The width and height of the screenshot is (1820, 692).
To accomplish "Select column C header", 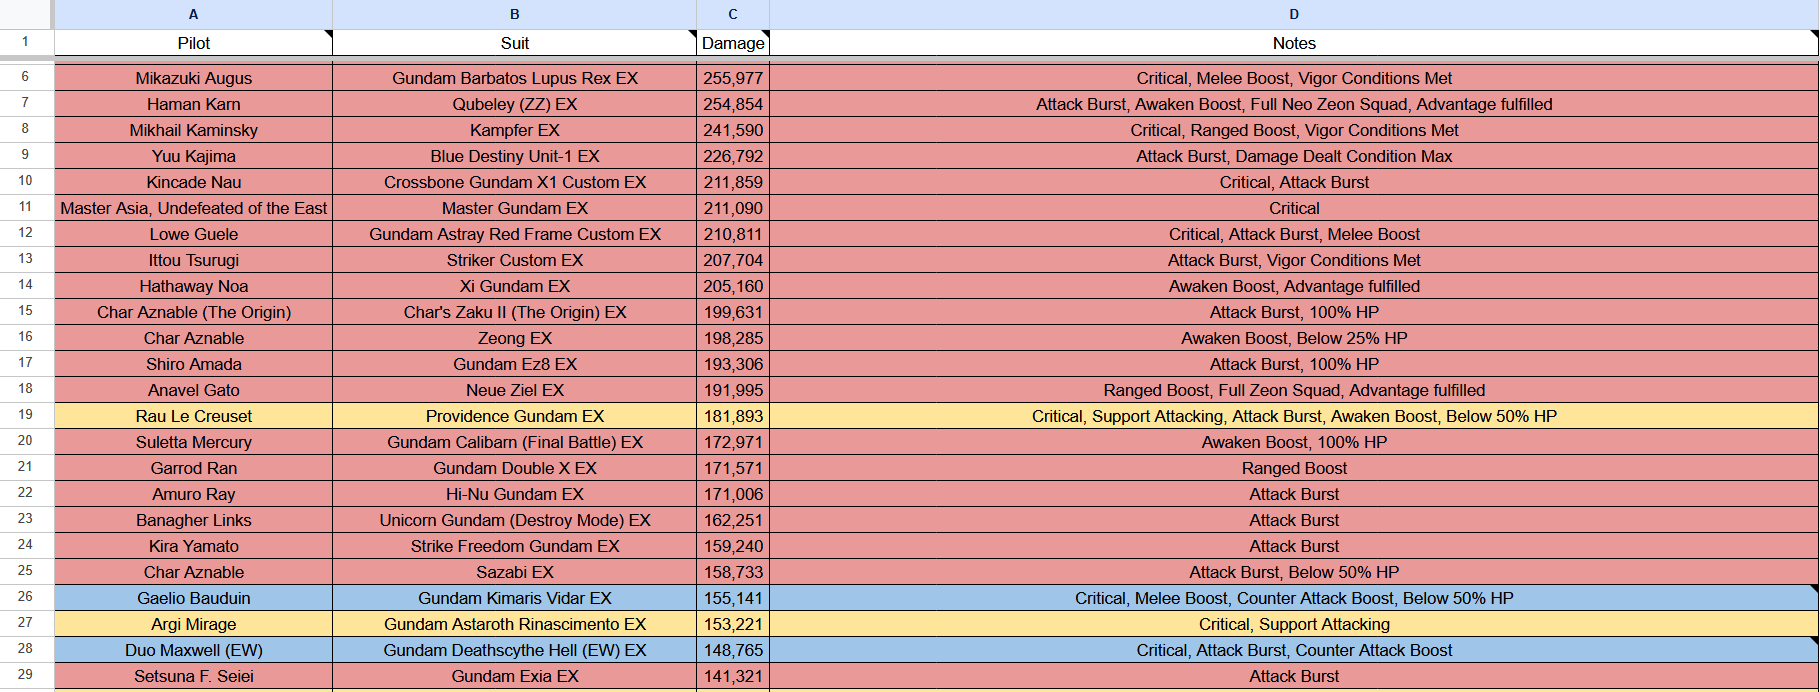I will point(733,14).
